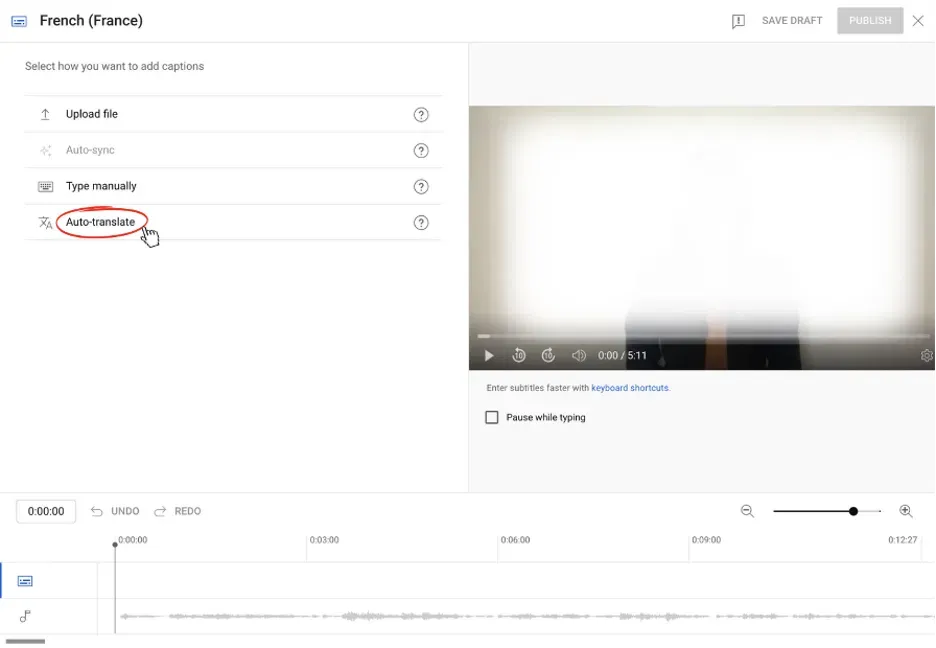The image size is (936, 648).
Task: Open help for Auto-translate
Action: coord(421,223)
